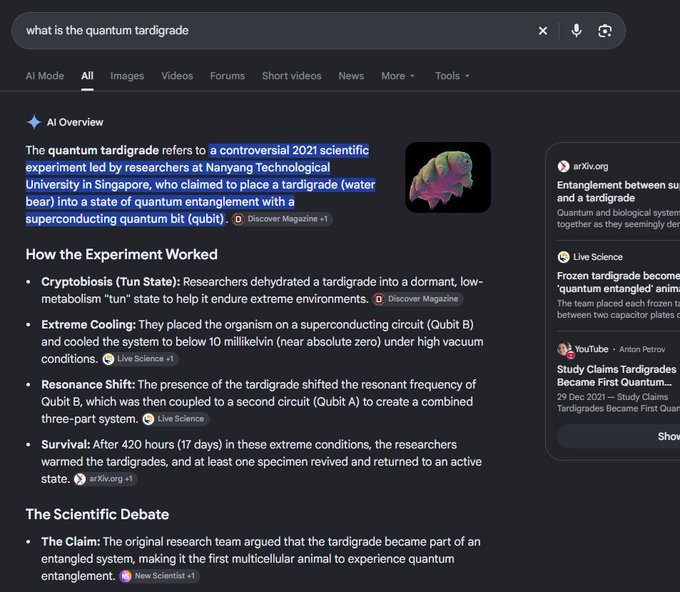This screenshot has width=680, height=592.
Task: Click the arXiv.org favicon in sidebar
Action: tap(563, 166)
